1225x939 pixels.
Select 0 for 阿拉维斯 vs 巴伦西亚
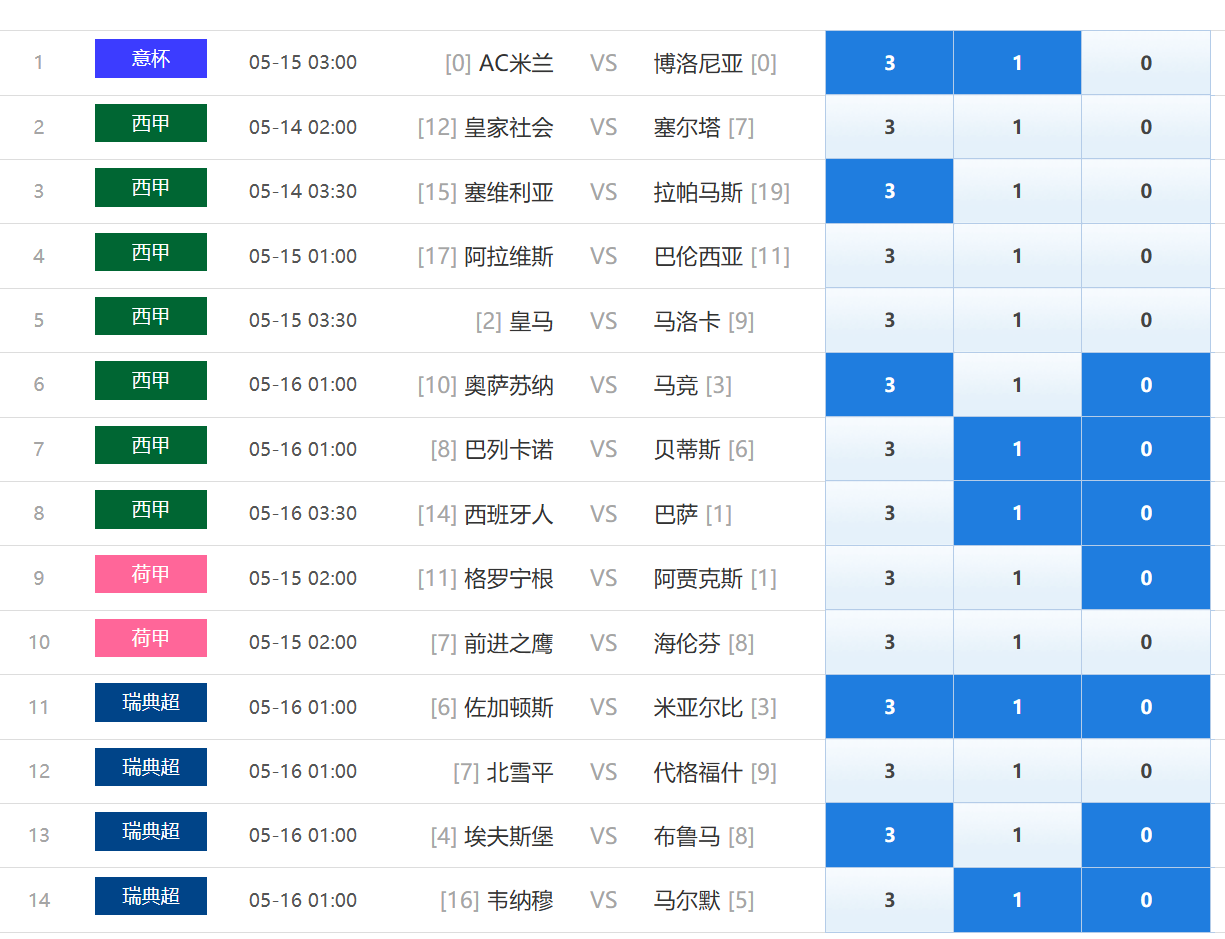coord(1146,256)
